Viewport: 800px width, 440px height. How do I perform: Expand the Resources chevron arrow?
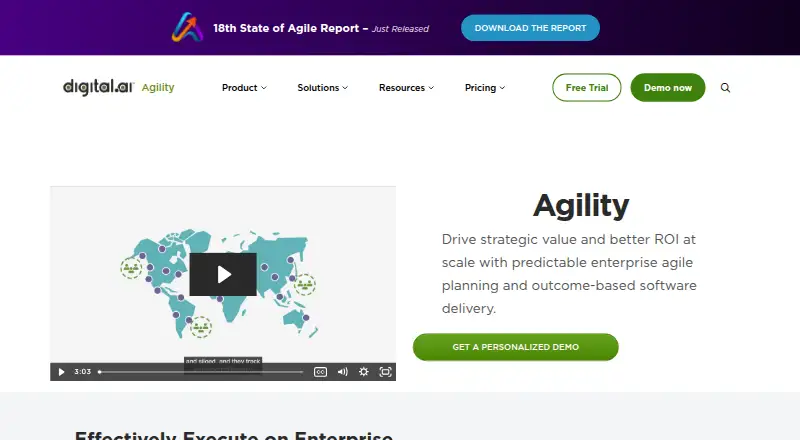pyautogui.click(x=431, y=88)
